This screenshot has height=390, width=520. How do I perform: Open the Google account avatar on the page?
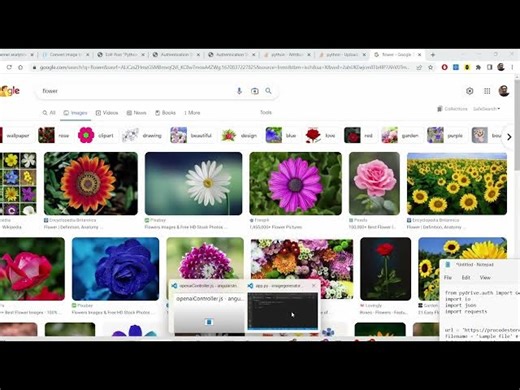pos(504,91)
